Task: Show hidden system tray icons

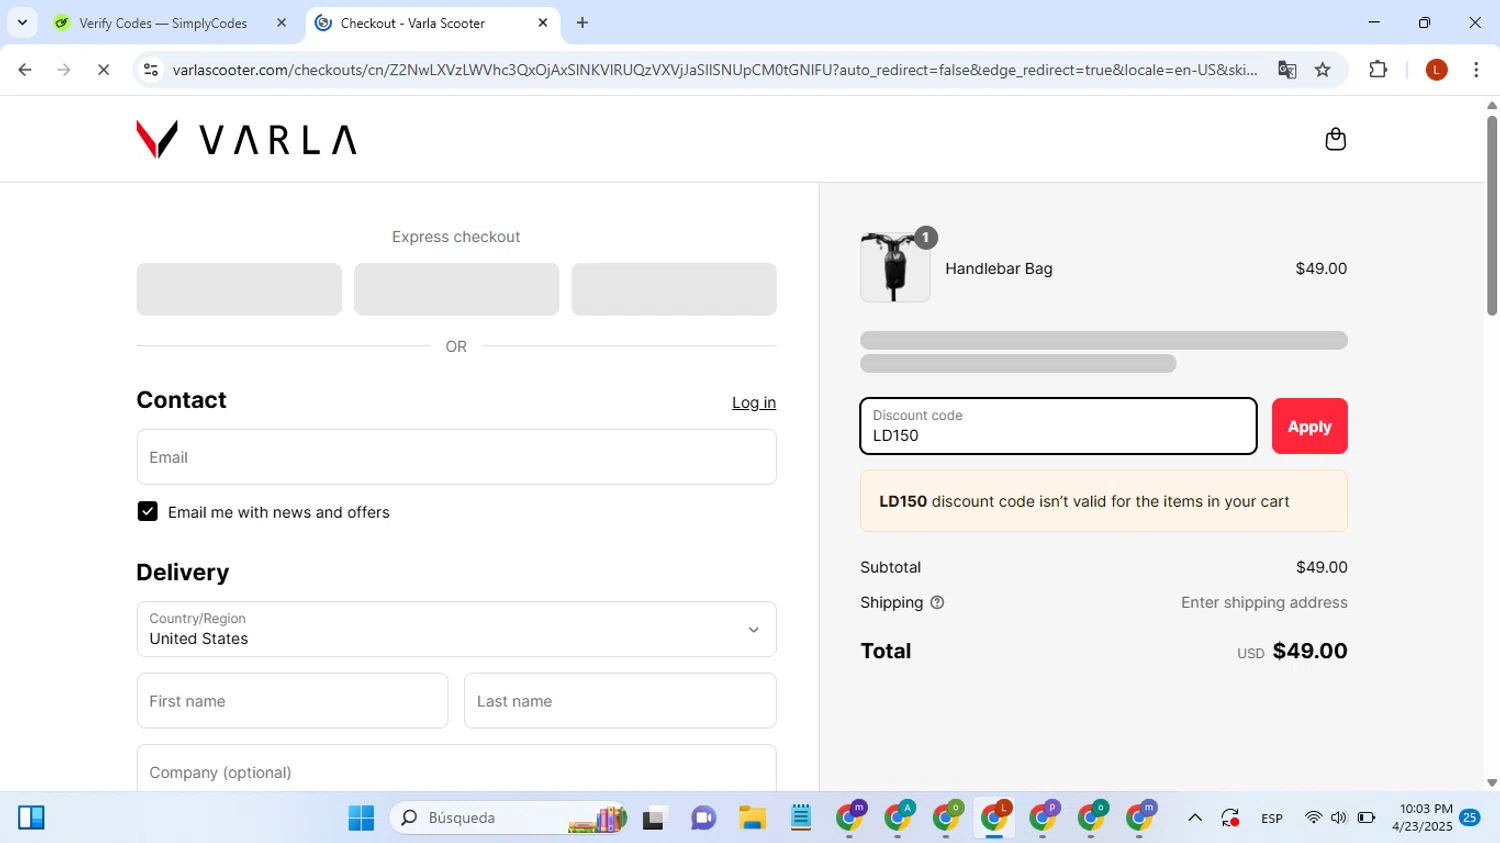Action: [x=1195, y=818]
